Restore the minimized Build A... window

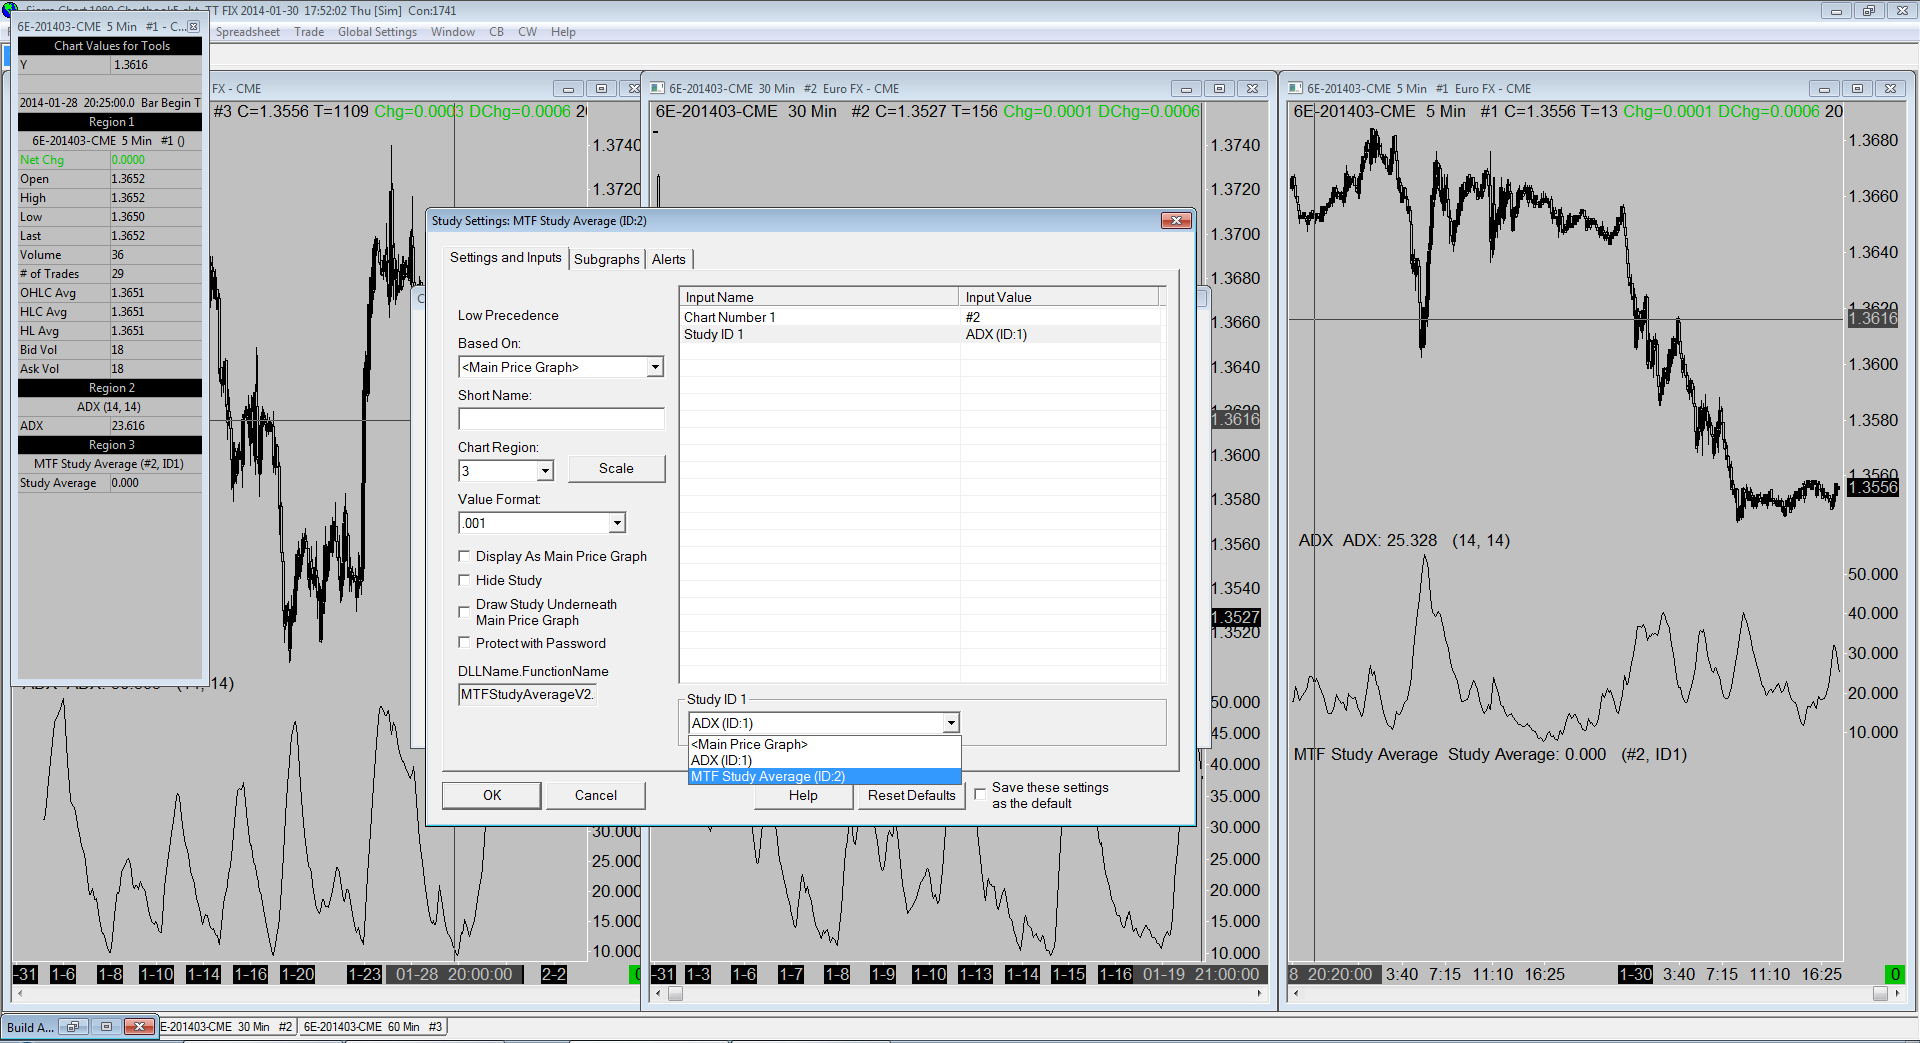tap(73, 1027)
